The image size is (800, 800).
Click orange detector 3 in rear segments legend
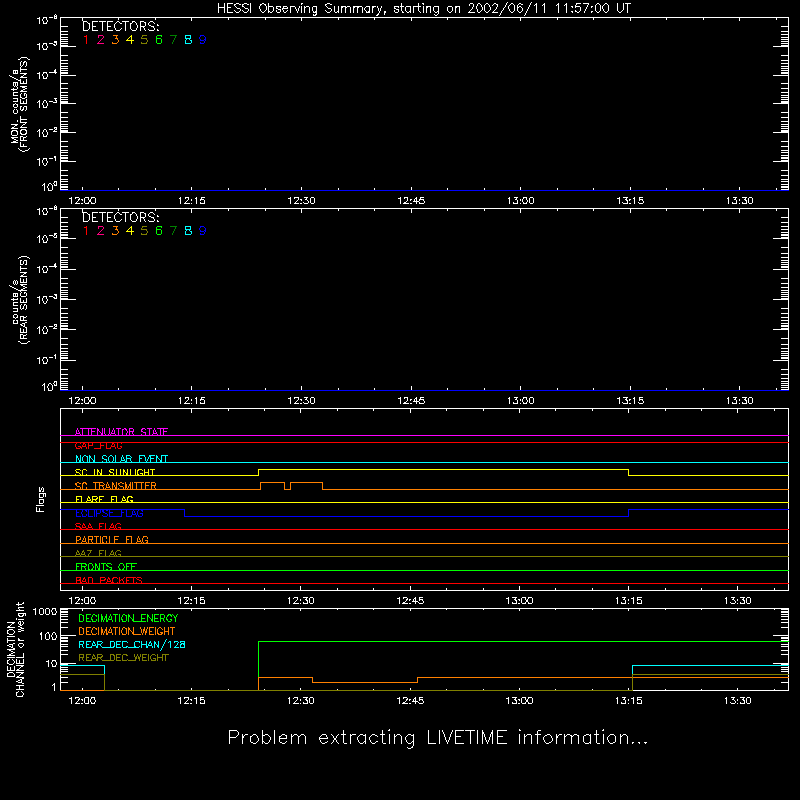(115, 231)
